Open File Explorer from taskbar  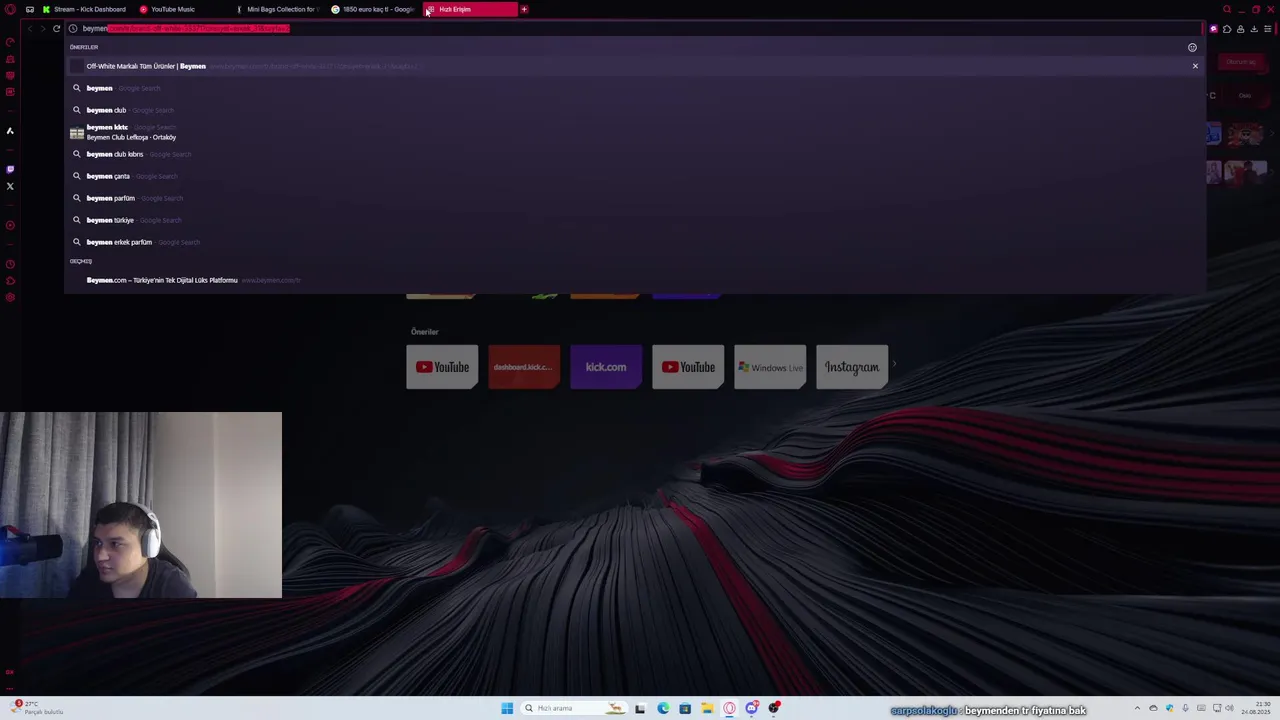pos(707,709)
